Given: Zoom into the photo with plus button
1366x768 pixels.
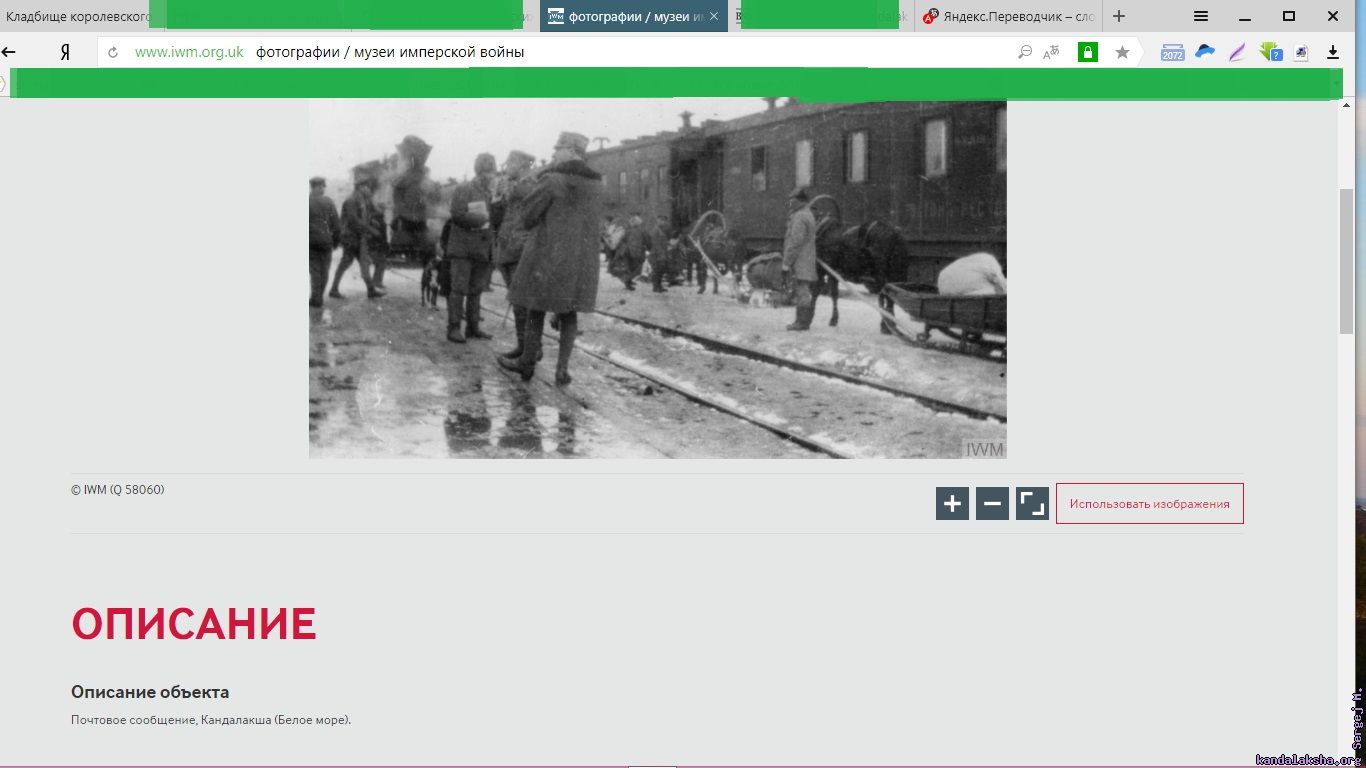Looking at the screenshot, I should 952,504.
